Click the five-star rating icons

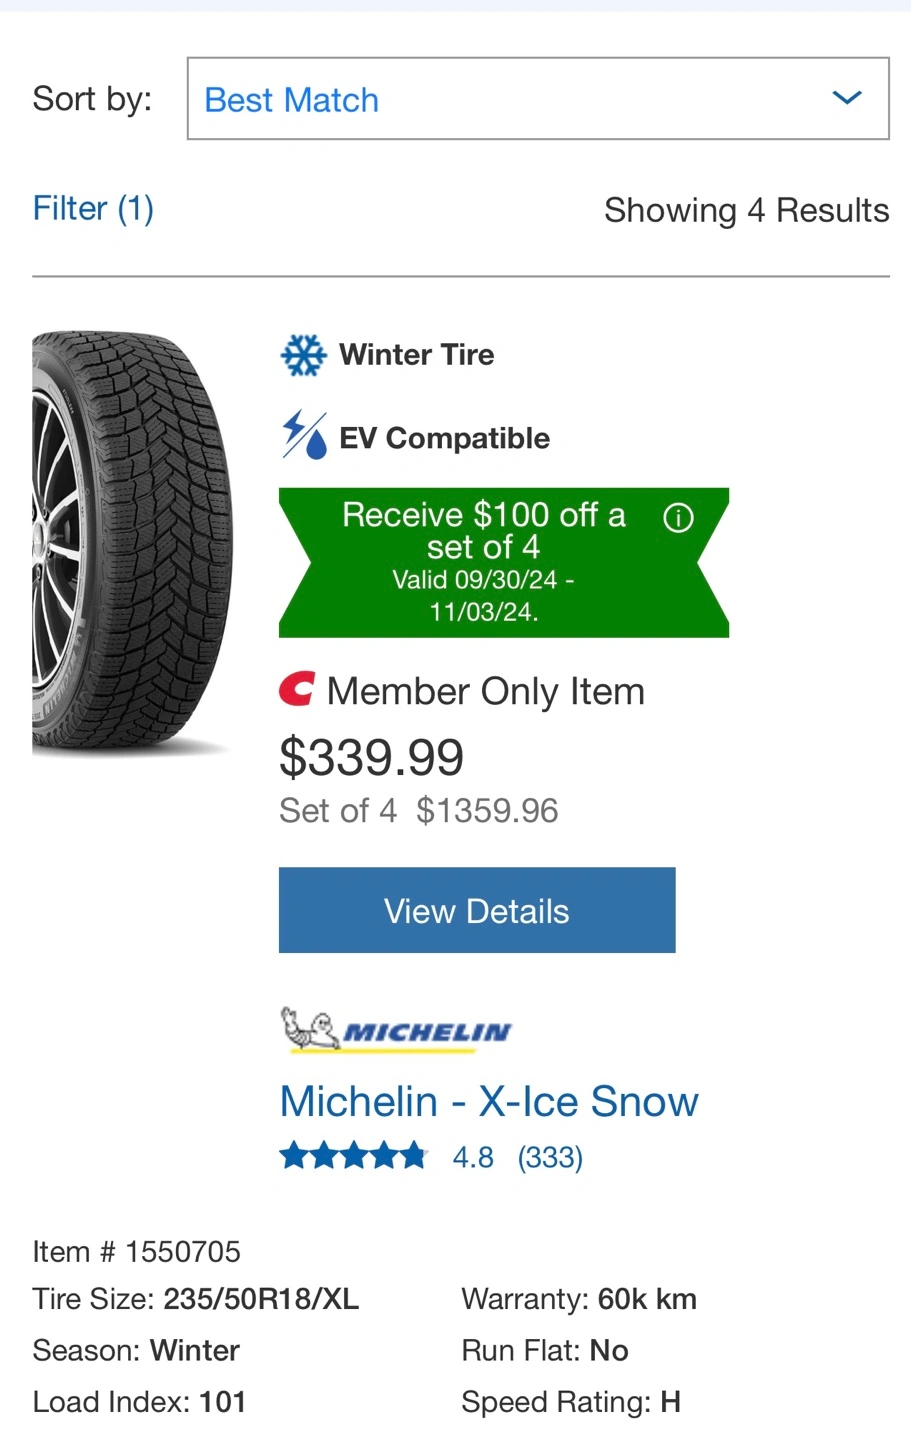click(x=354, y=1157)
